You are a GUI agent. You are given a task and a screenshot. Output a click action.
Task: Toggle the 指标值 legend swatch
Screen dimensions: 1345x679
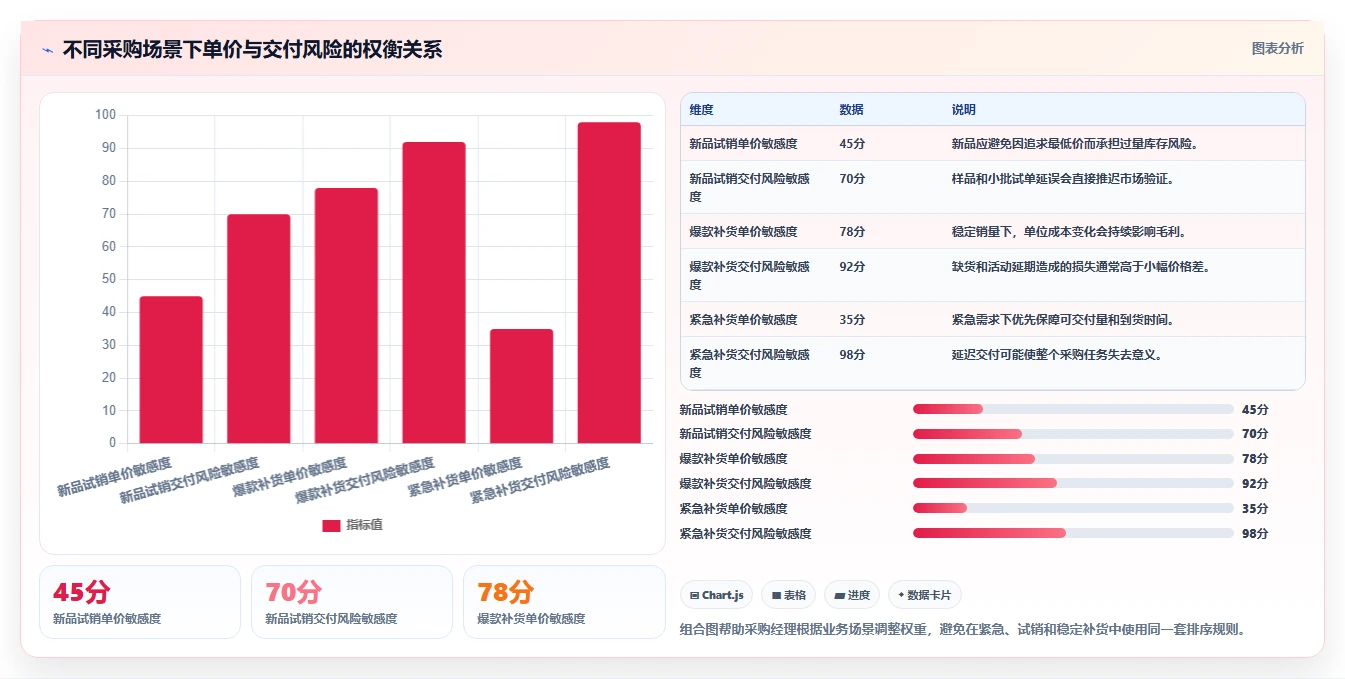pyautogui.click(x=331, y=526)
